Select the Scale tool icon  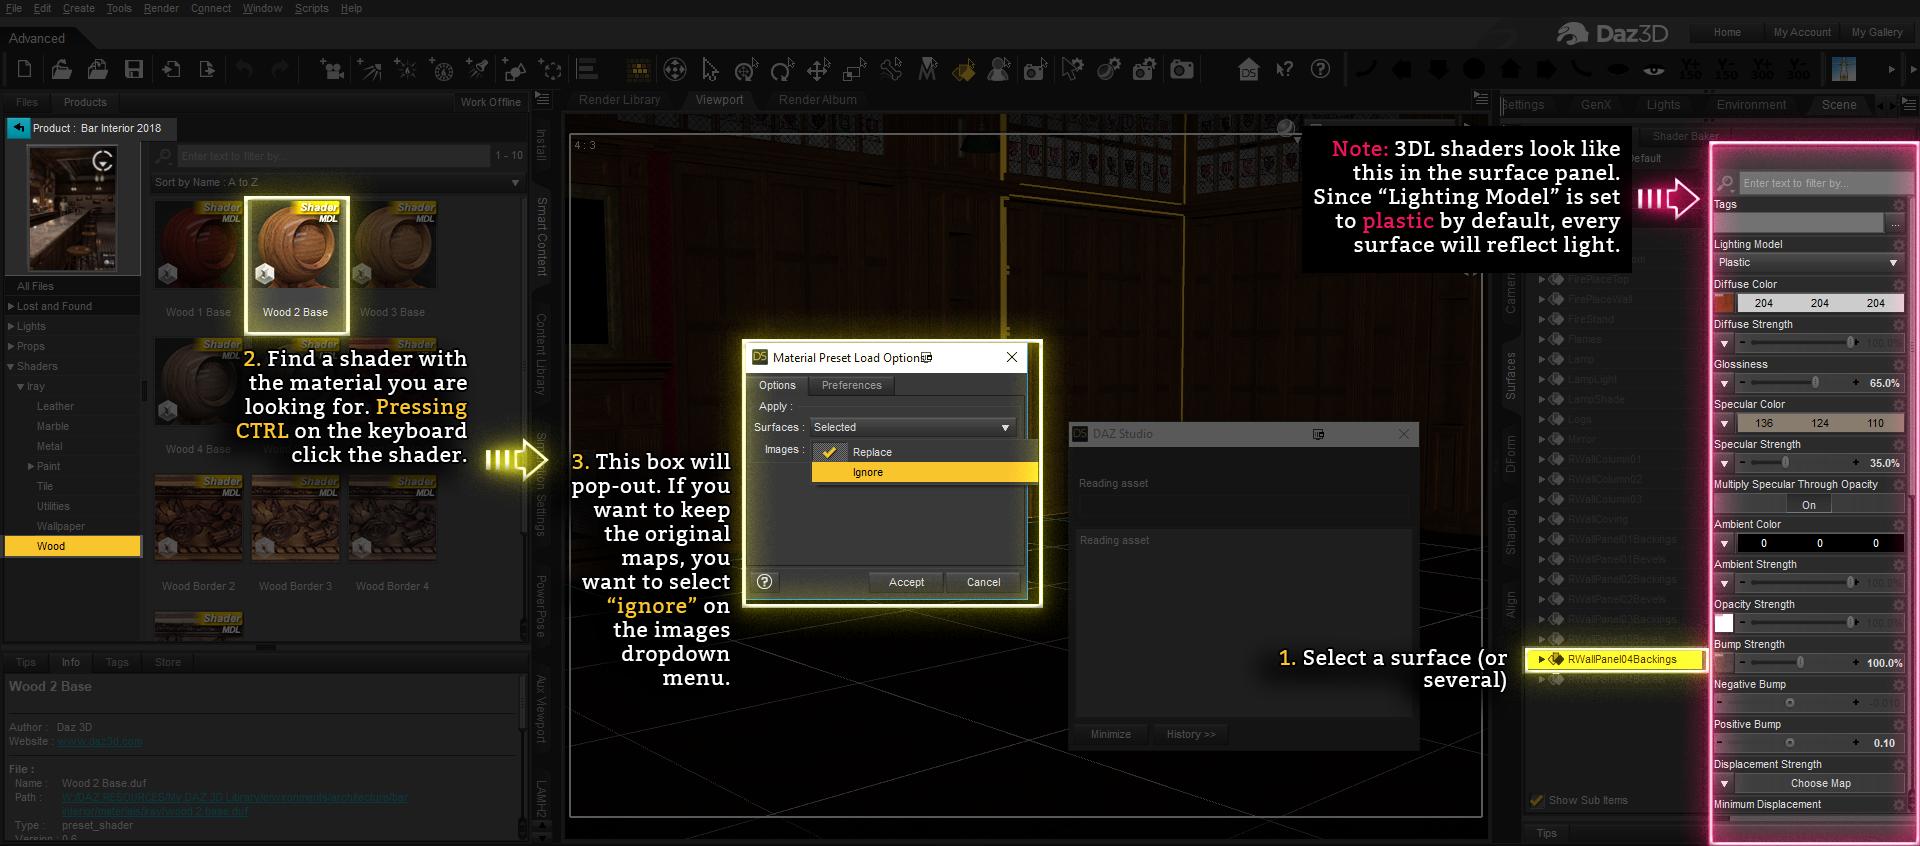[854, 69]
